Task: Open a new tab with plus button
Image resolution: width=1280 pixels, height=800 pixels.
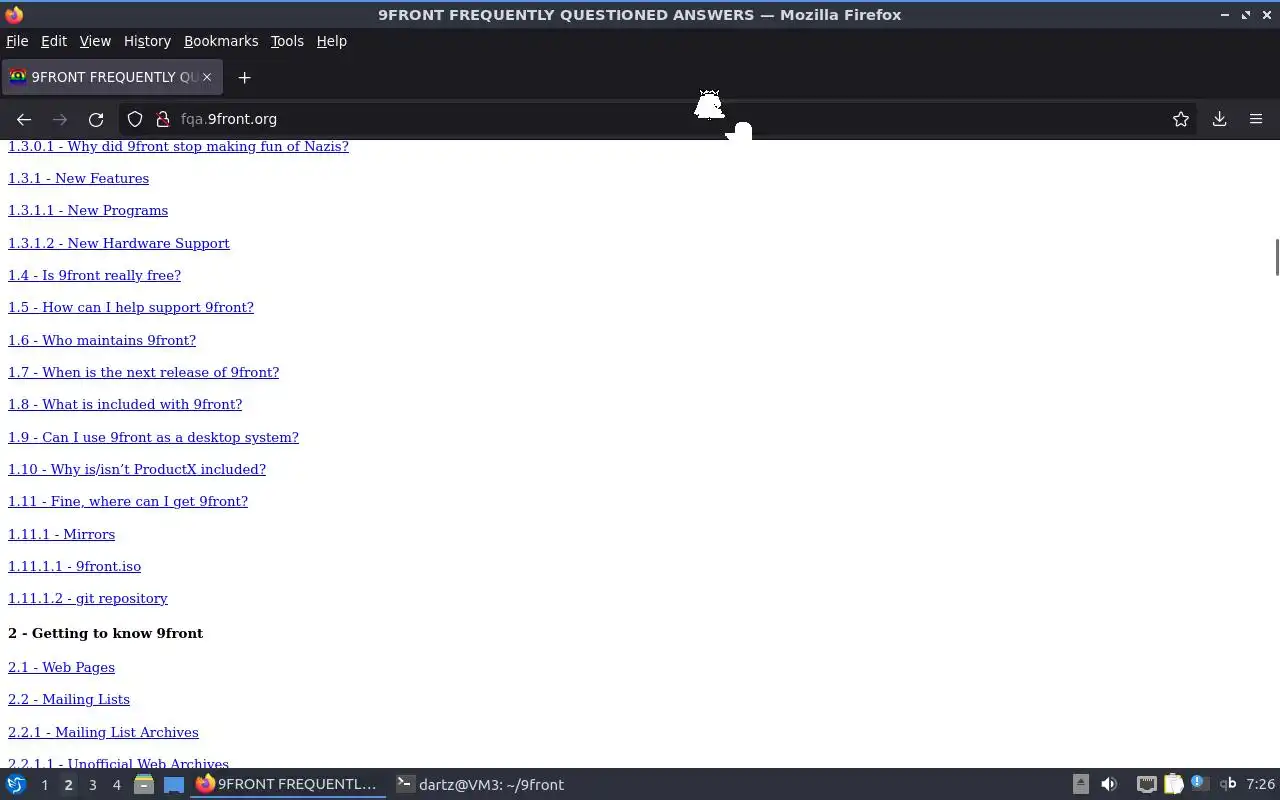Action: coord(244,77)
